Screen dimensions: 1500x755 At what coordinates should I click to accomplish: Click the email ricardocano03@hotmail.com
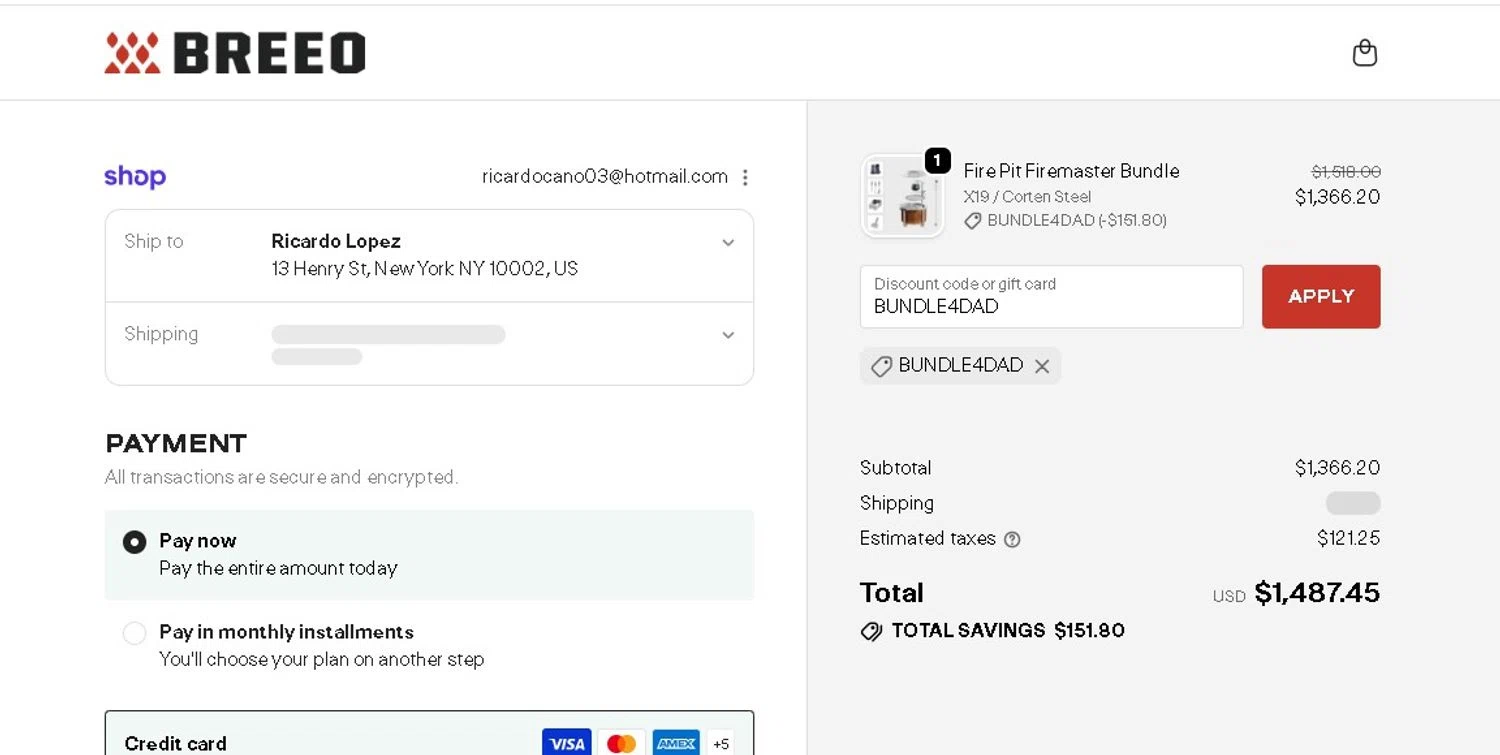pos(605,177)
